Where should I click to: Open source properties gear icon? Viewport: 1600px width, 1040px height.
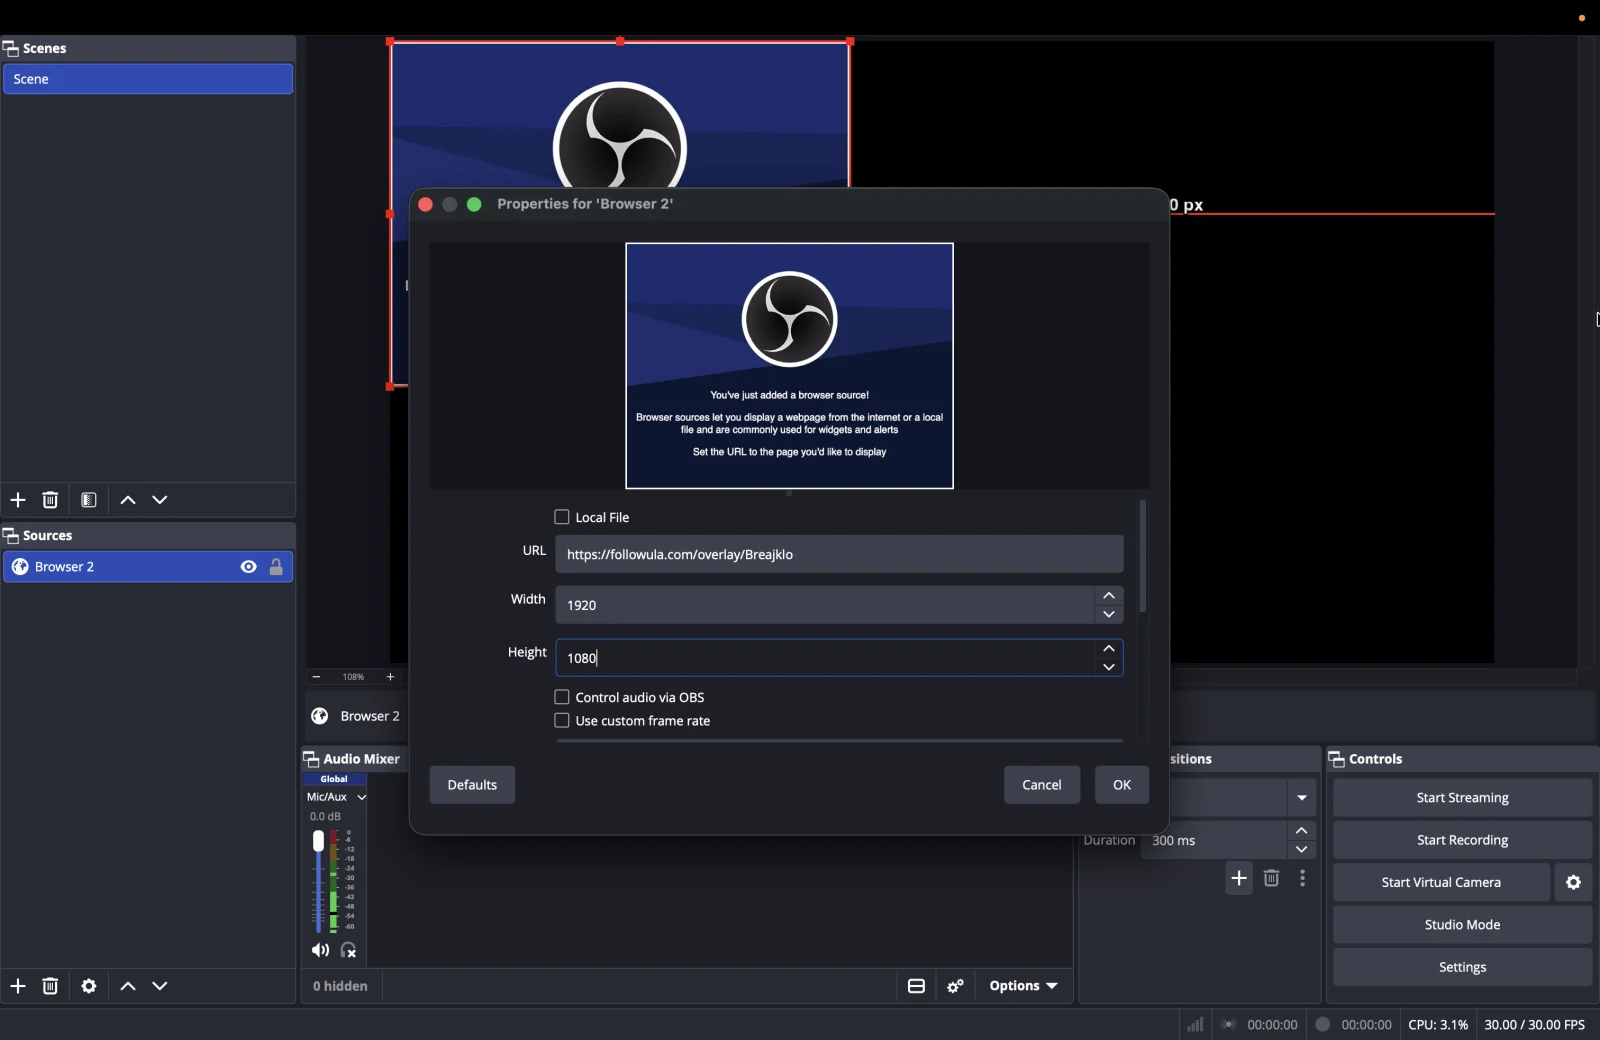pos(89,987)
